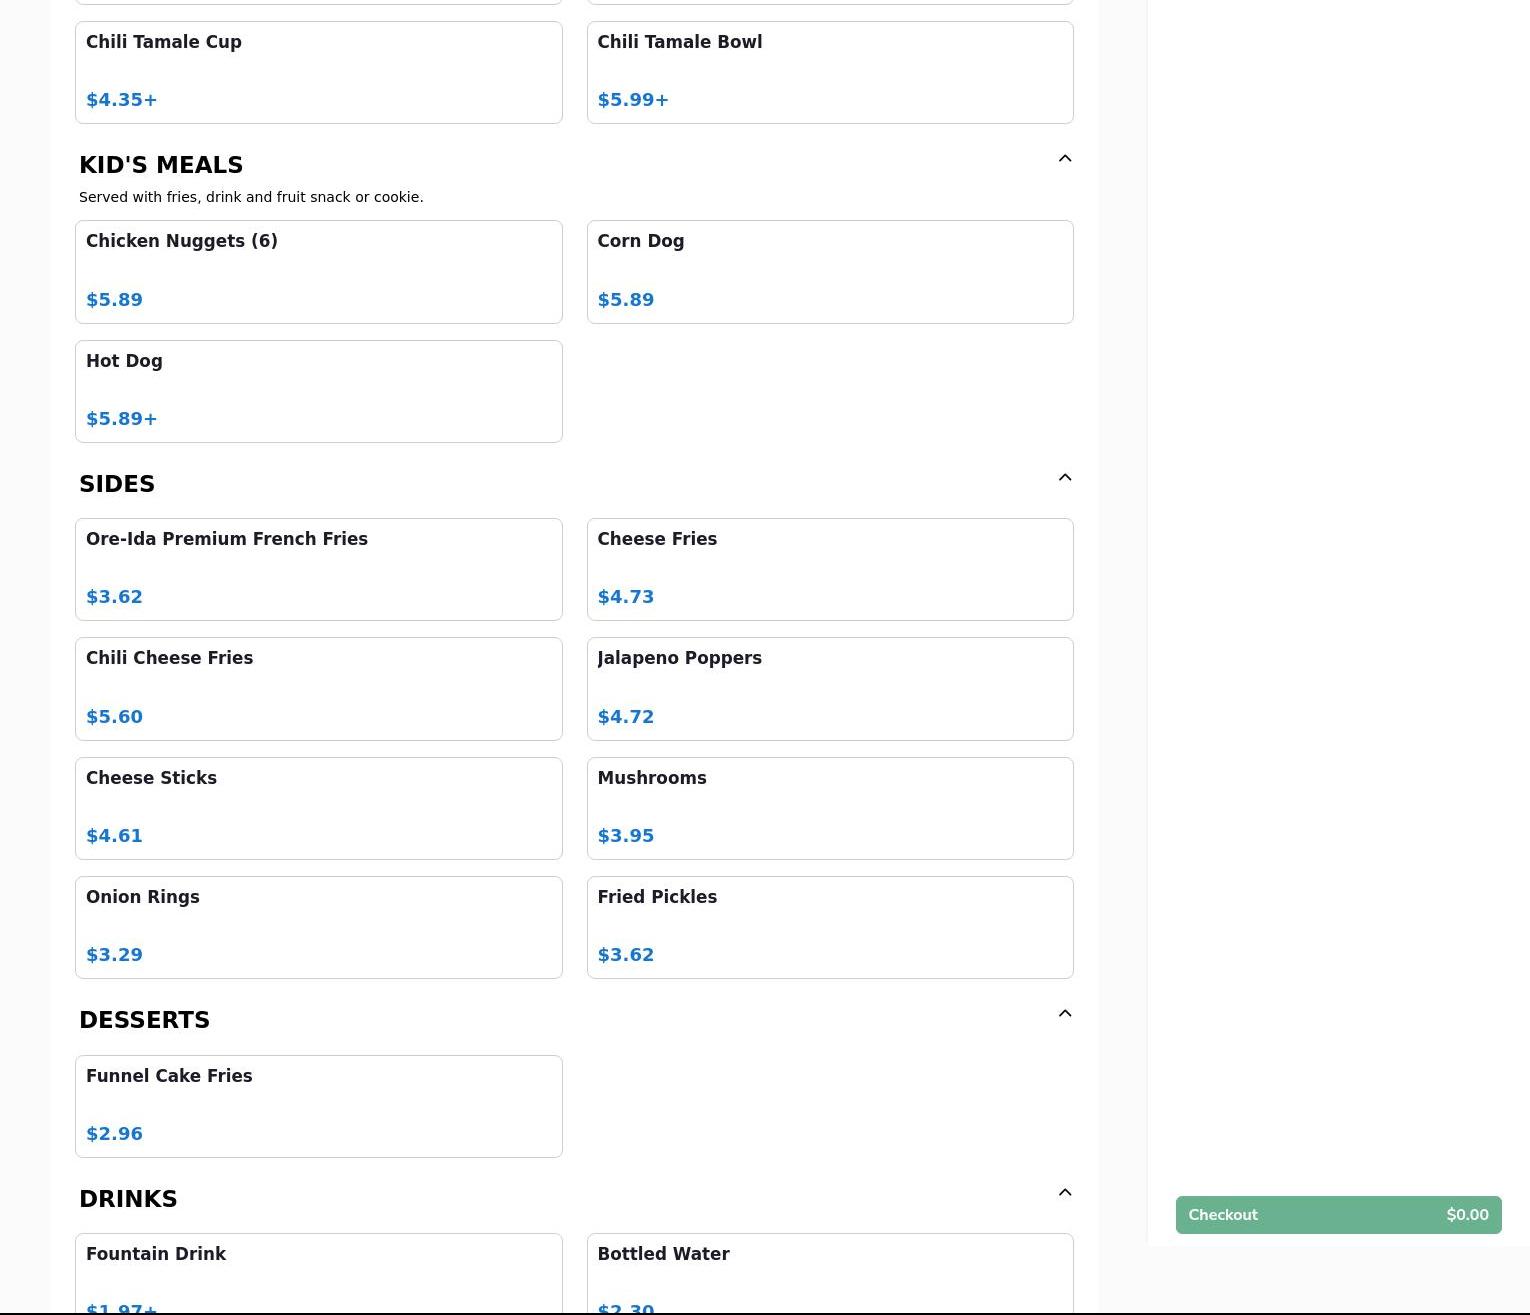Select the Jalapeno Poppers card
Screen dimensions: 1530x1315
(x=829, y=688)
